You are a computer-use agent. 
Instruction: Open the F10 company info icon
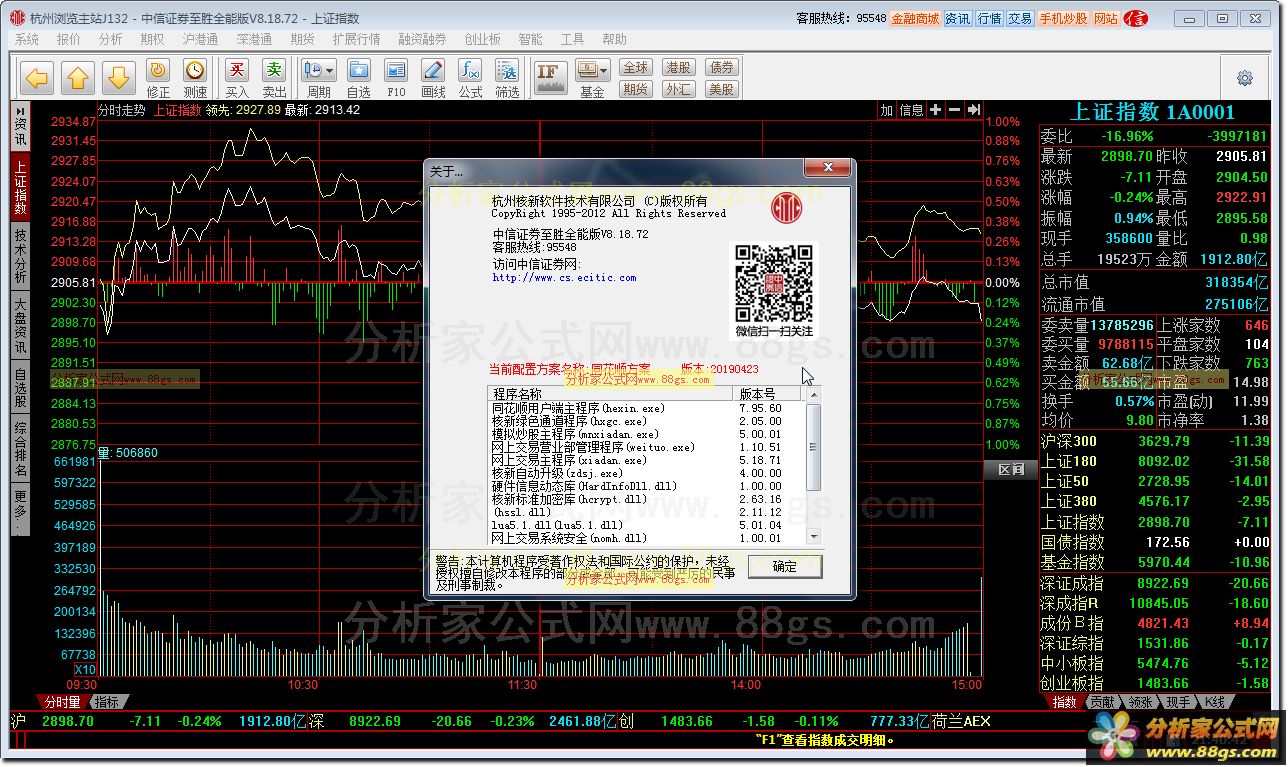click(x=396, y=78)
